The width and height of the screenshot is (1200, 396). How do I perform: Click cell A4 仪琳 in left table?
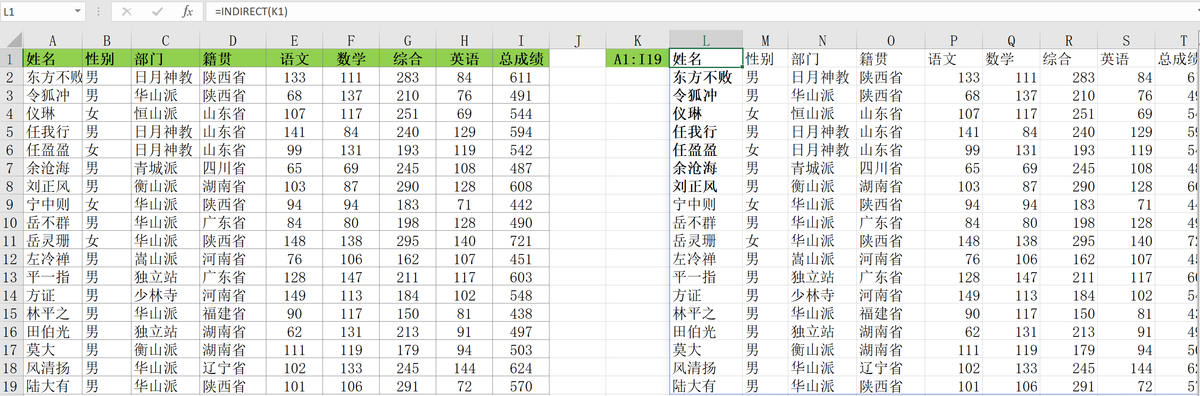[53, 113]
